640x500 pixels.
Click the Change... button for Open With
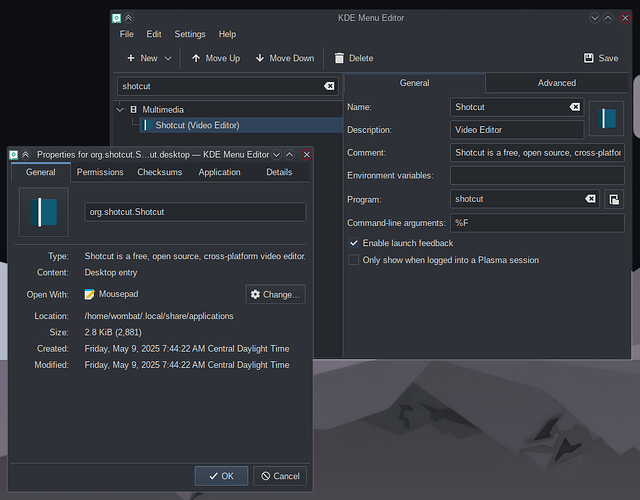[275, 294]
